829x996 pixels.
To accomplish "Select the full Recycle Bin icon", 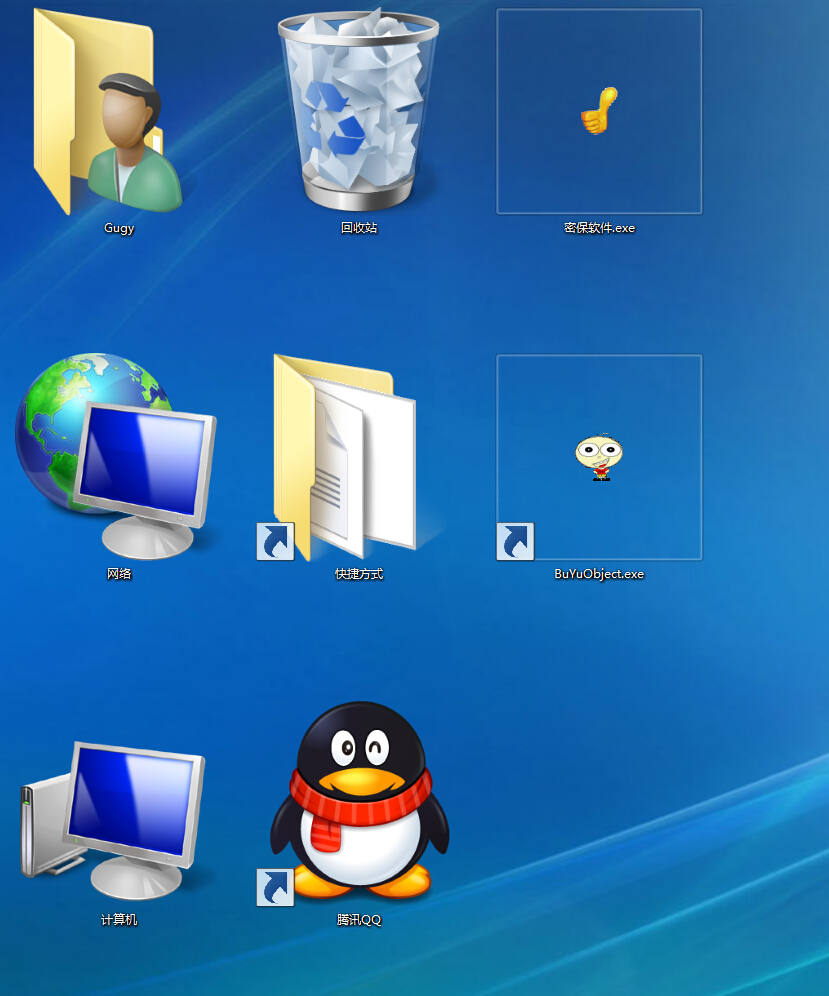I will [358, 109].
